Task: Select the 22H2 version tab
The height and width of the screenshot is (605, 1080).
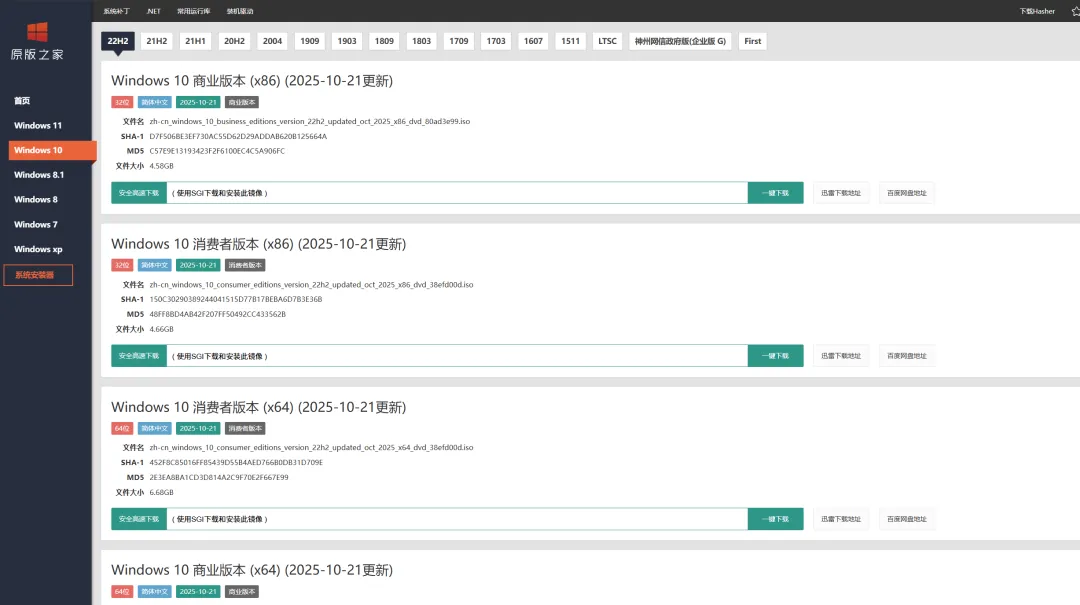Action: (118, 41)
